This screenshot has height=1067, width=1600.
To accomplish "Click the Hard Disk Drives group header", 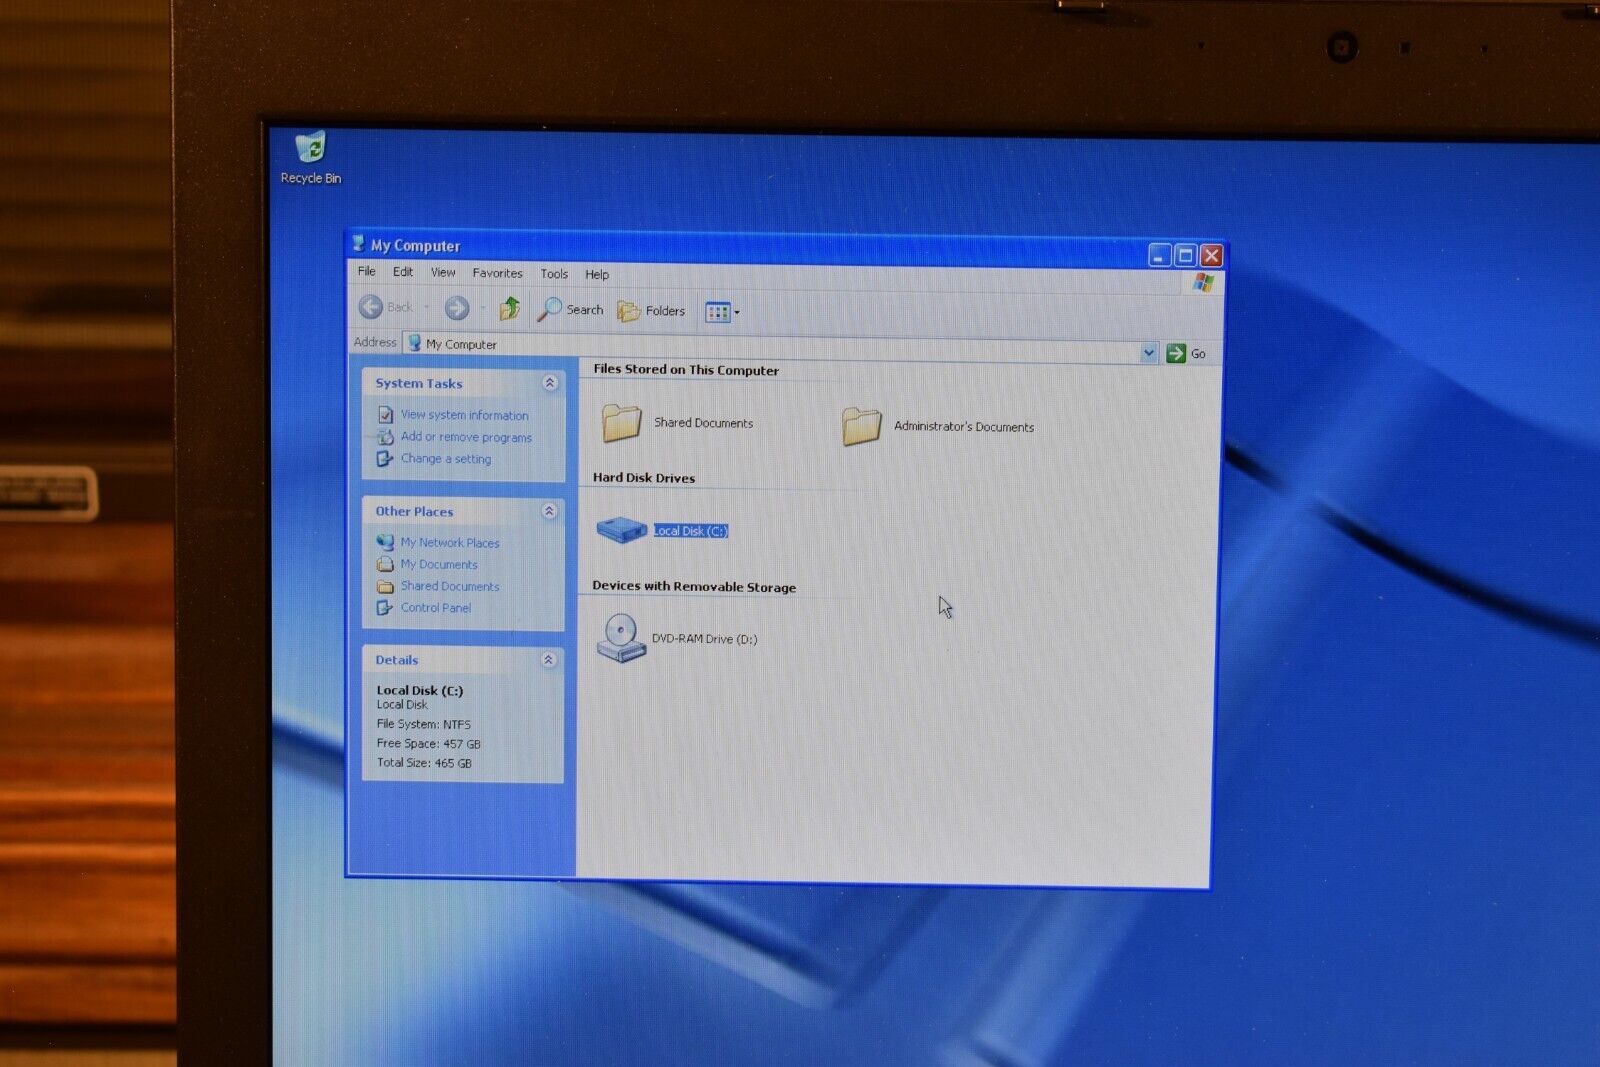I will (x=644, y=478).
